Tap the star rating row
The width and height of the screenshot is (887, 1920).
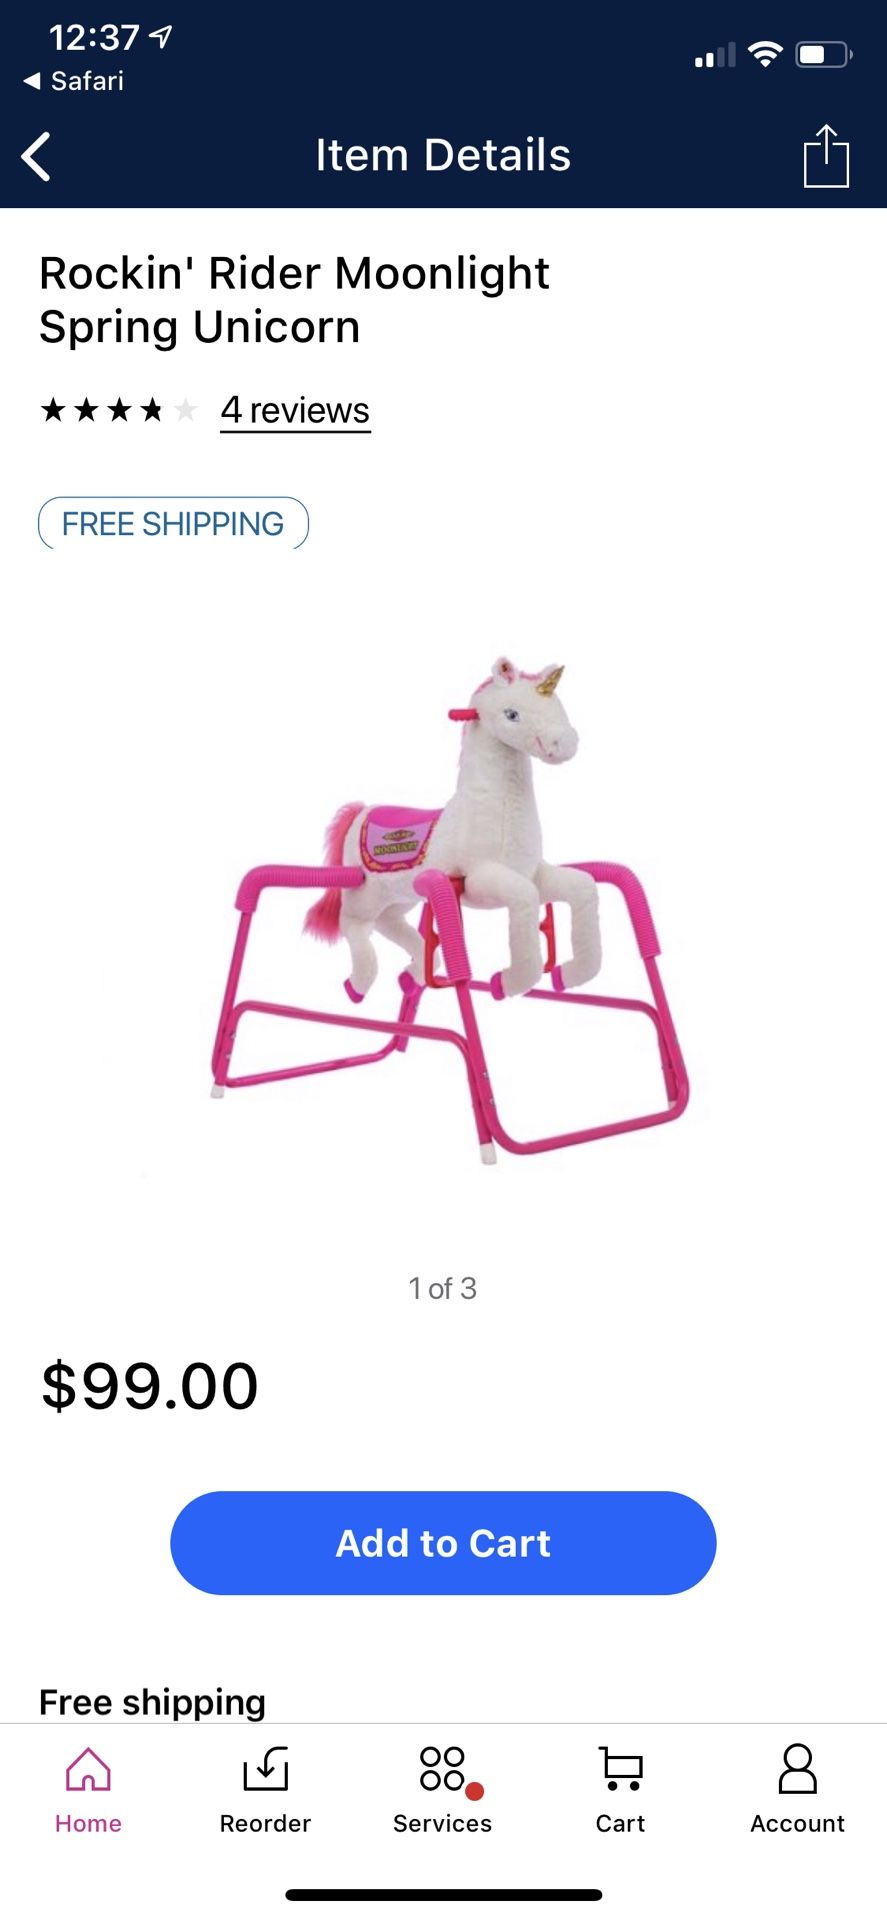(x=119, y=410)
